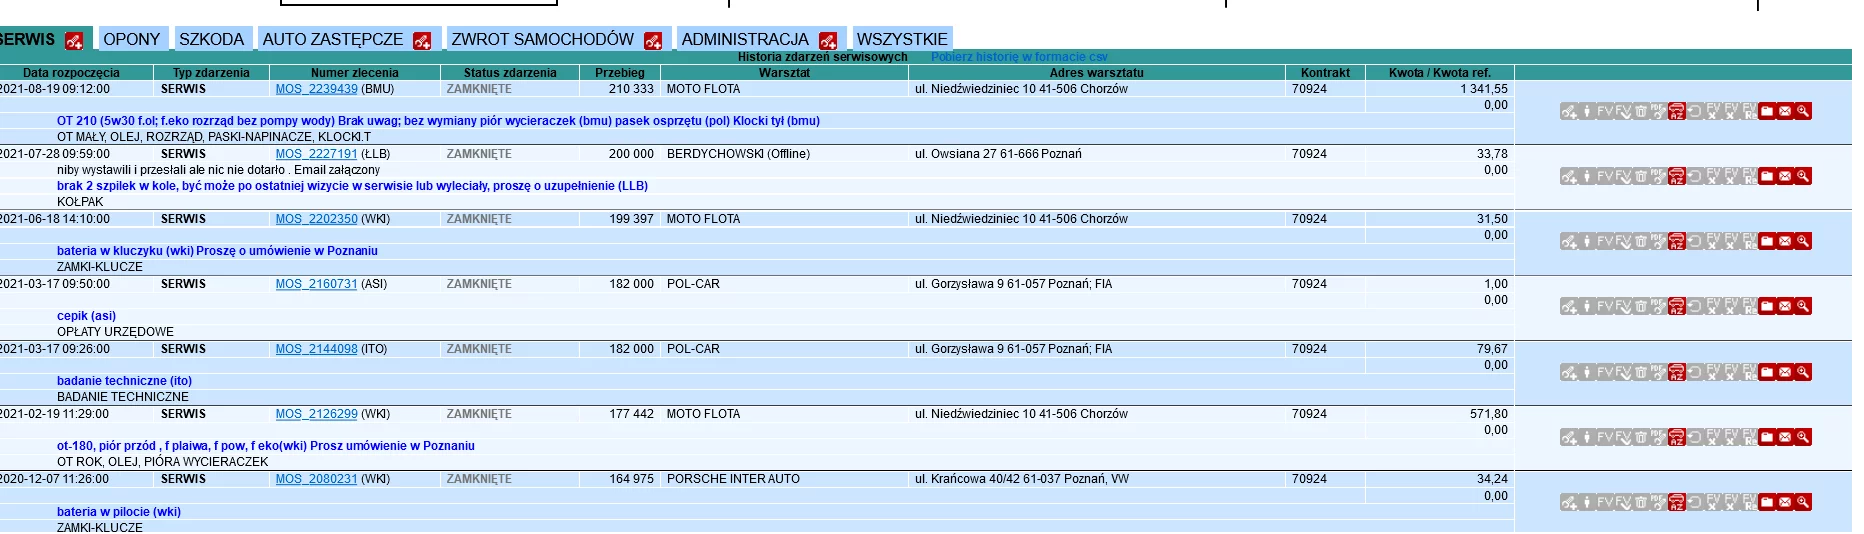The image size is (1864, 534).
Task: Open the folder icon in the MOS_2227191 row
Action: pos(1767,177)
